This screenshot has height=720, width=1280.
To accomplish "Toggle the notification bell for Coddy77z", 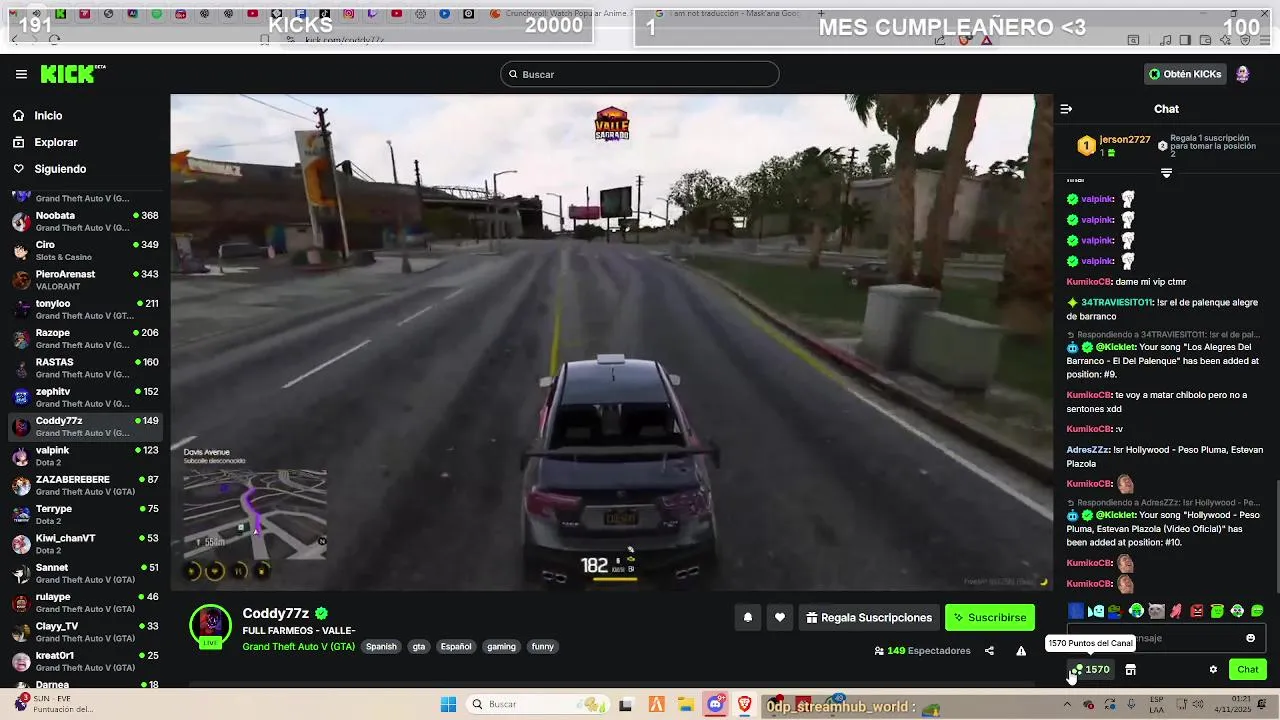I will coord(747,618).
